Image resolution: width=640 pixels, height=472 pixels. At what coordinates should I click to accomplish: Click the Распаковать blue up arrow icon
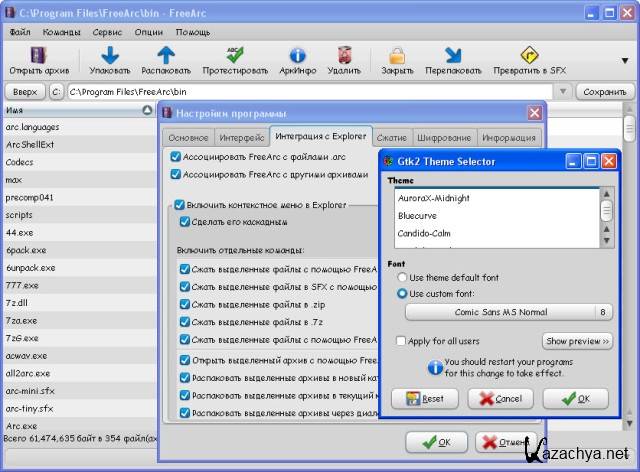click(166, 55)
